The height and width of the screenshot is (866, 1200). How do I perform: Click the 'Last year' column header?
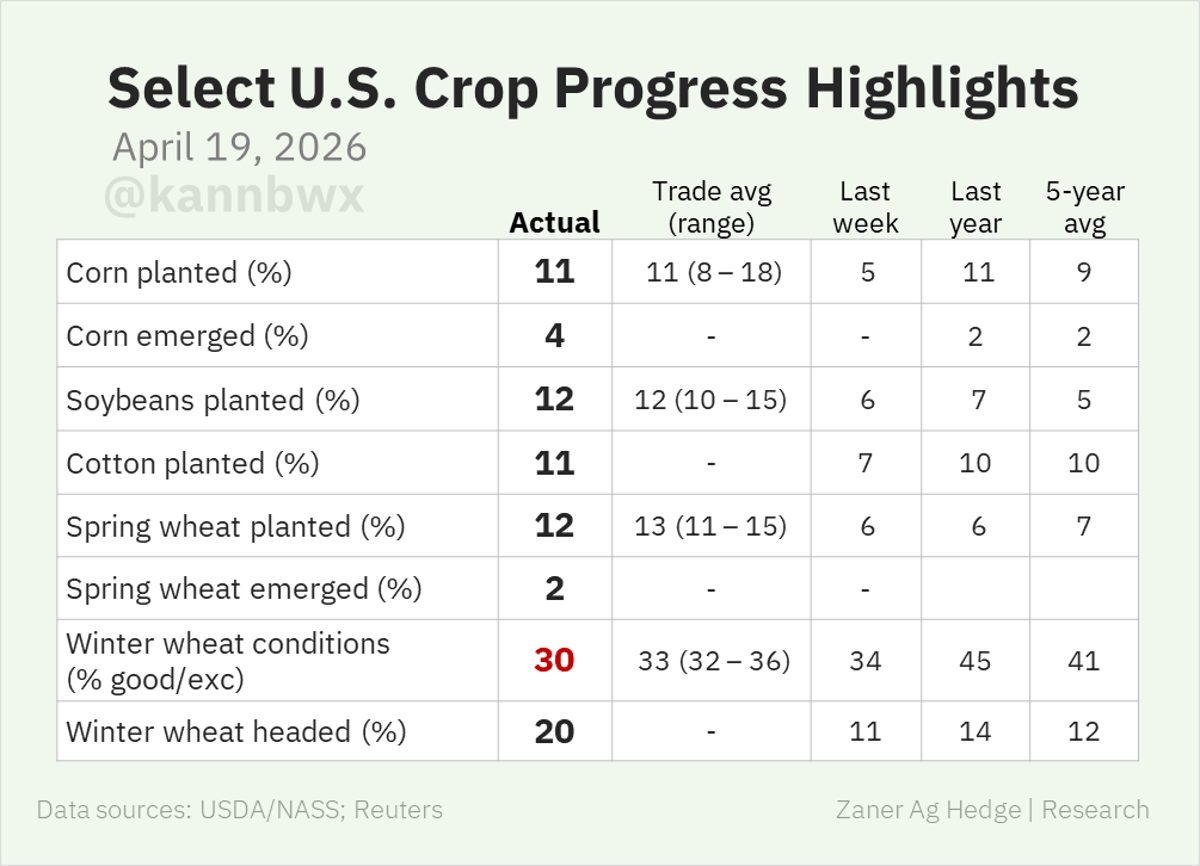click(x=975, y=206)
